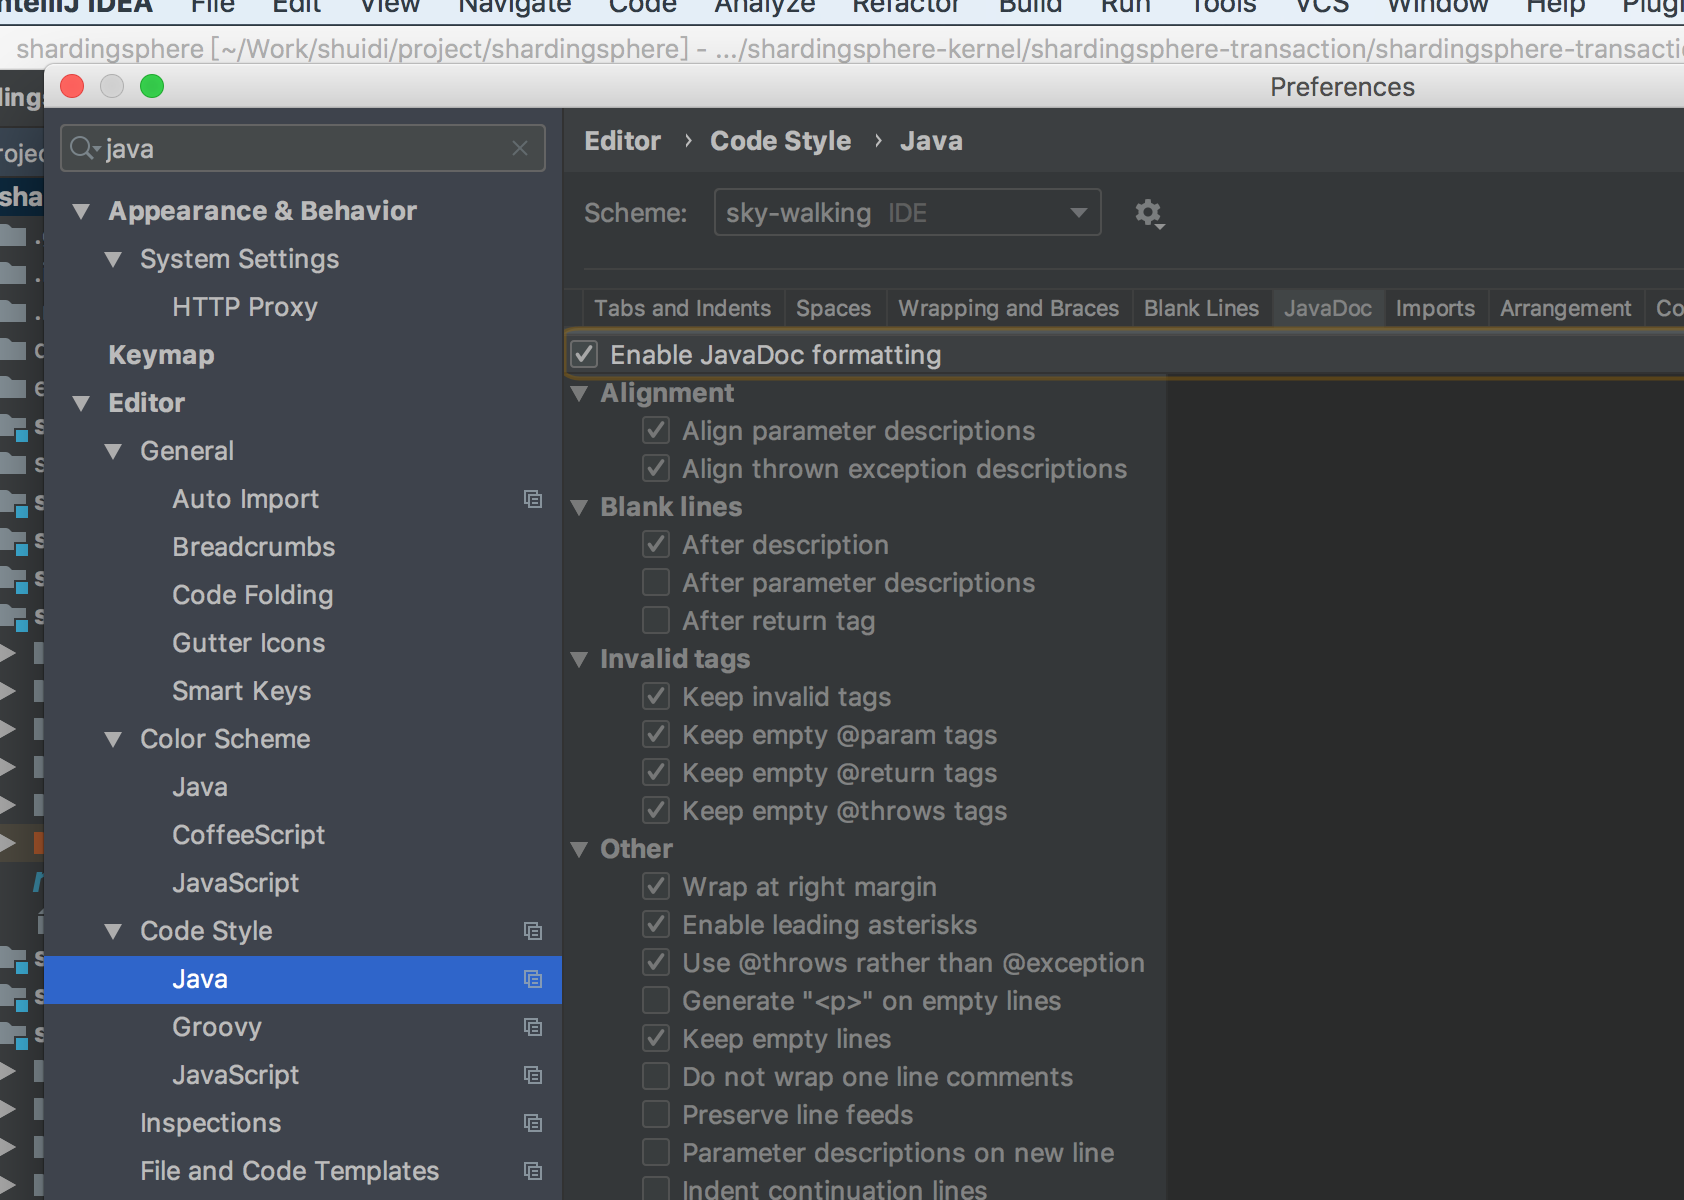Open Blank Lines tab
The height and width of the screenshot is (1200, 1684).
pos(1202,308)
